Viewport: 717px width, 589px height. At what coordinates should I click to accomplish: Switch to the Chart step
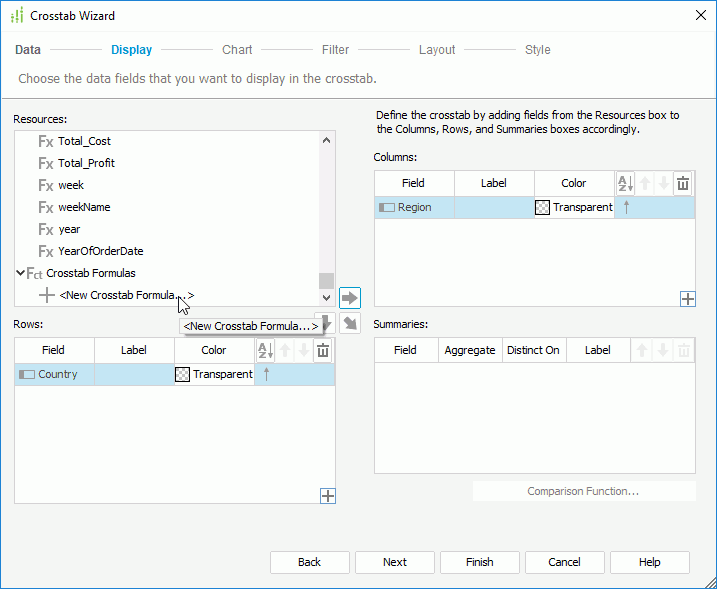[x=237, y=50]
